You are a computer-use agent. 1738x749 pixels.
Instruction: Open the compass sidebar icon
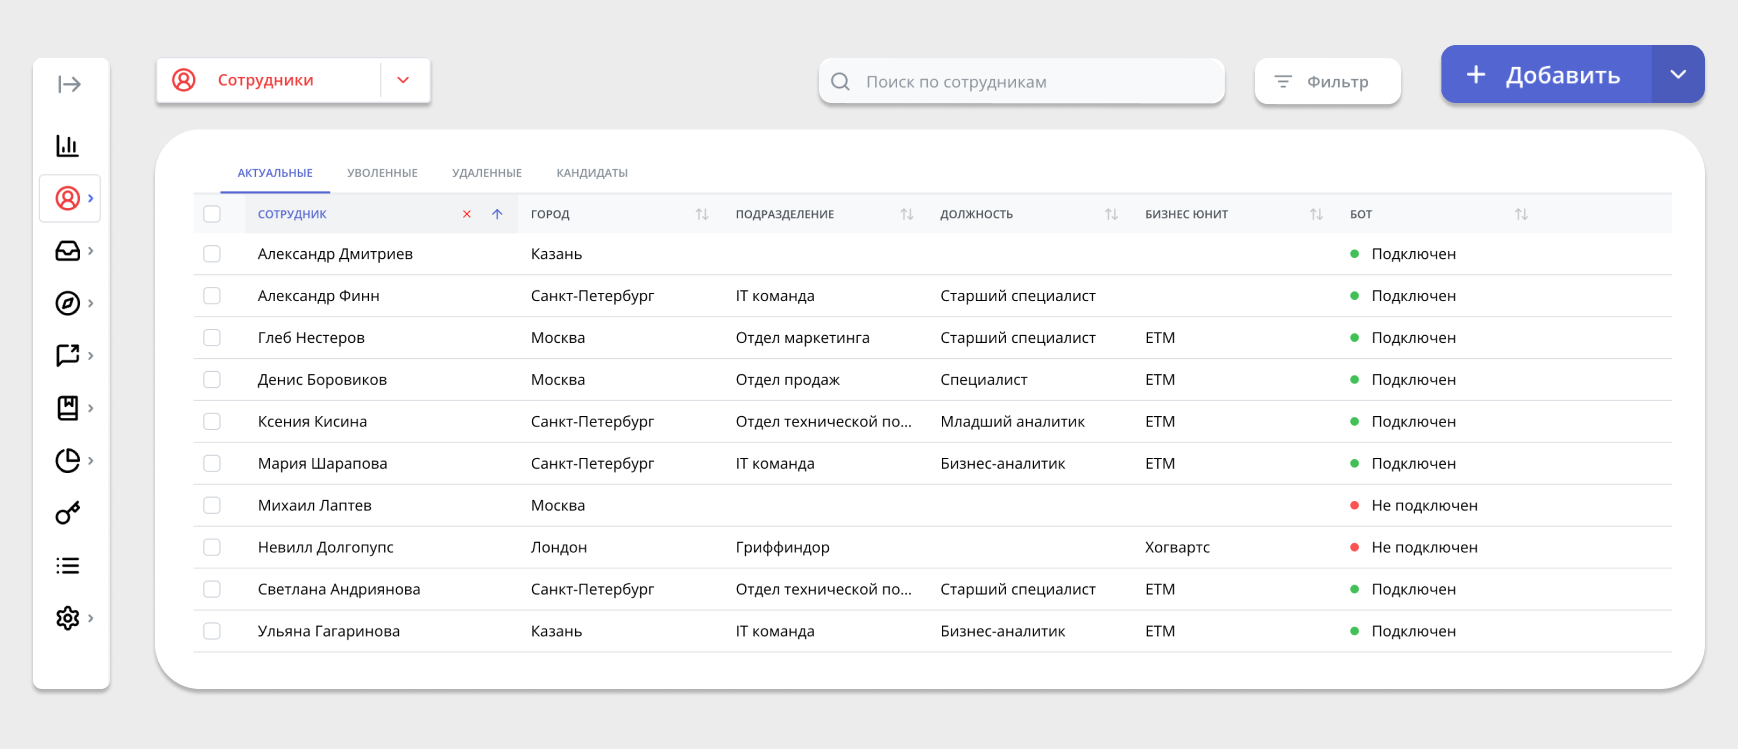click(68, 303)
